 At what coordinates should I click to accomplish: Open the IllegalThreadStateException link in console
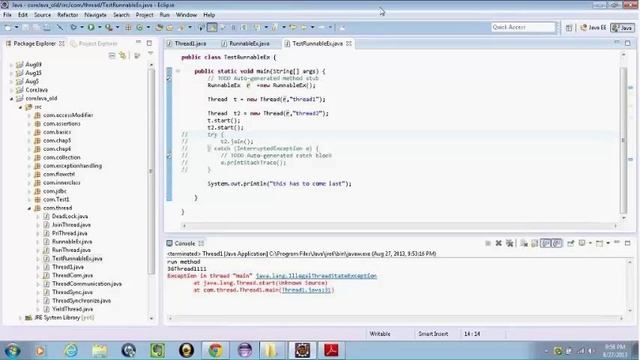316,276
